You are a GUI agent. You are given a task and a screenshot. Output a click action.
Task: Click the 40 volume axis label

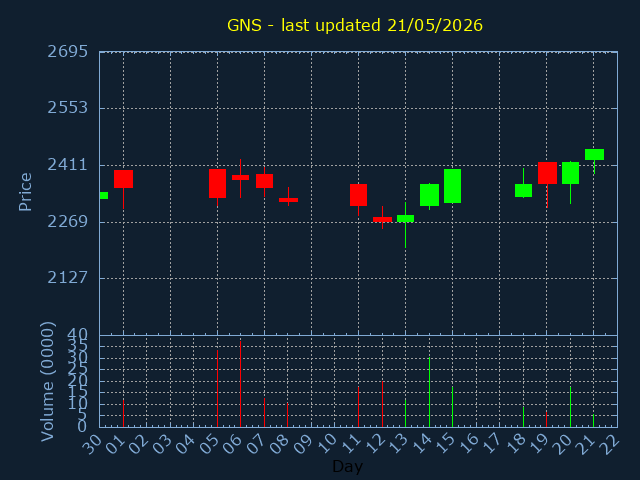(x=78, y=335)
